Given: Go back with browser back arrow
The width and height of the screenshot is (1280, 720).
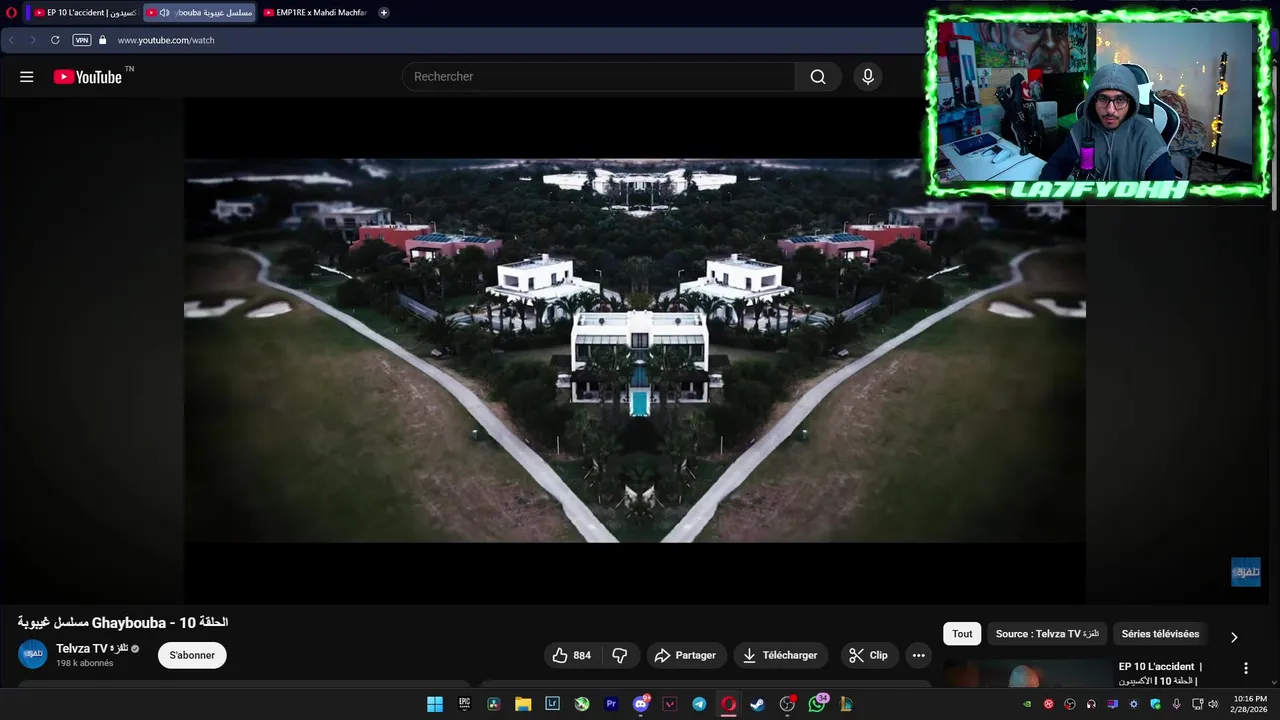Looking at the screenshot, I should pyautogui.click(x=12, y=40).
